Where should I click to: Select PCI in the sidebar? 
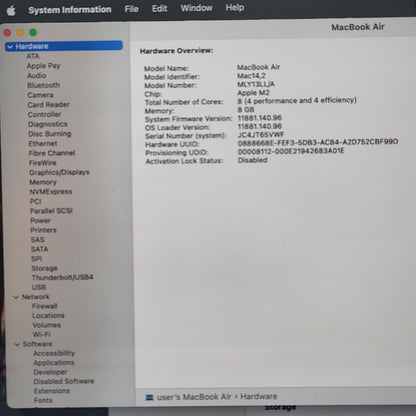click(x=35, y=201)
